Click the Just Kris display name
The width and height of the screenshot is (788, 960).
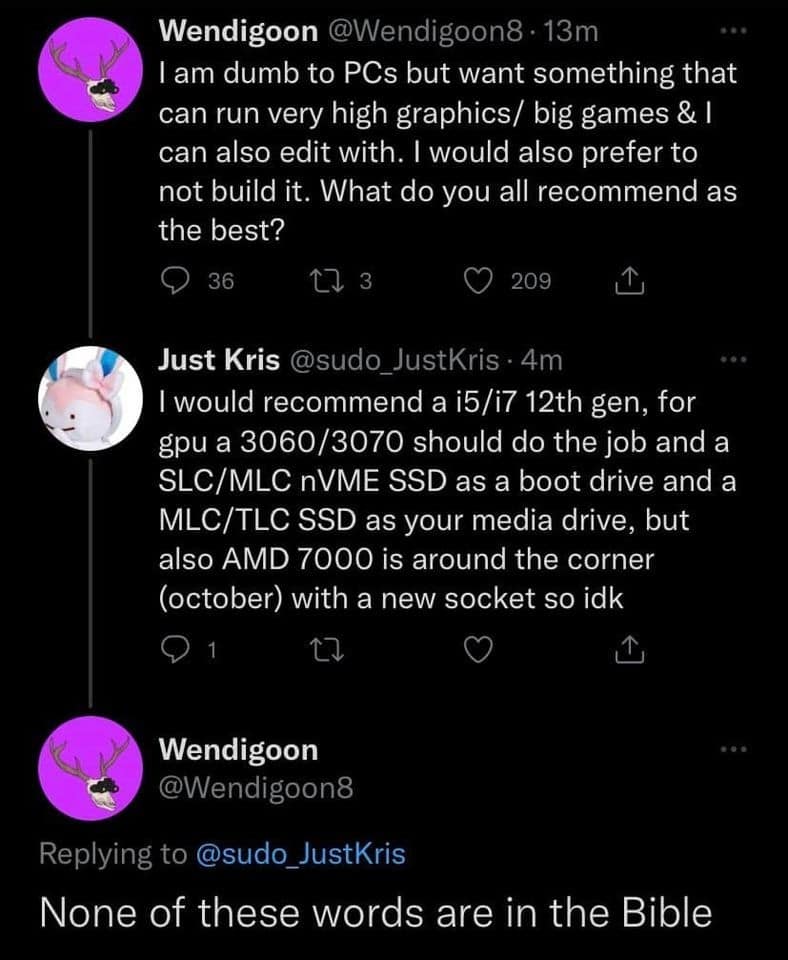point(219,360)
